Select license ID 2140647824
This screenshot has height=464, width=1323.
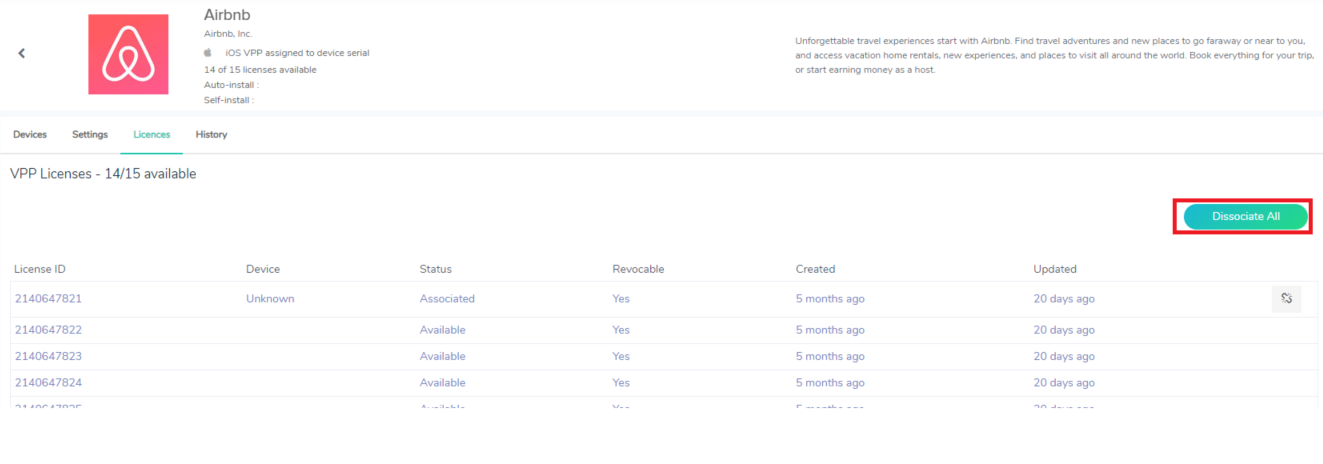point(48,383)
